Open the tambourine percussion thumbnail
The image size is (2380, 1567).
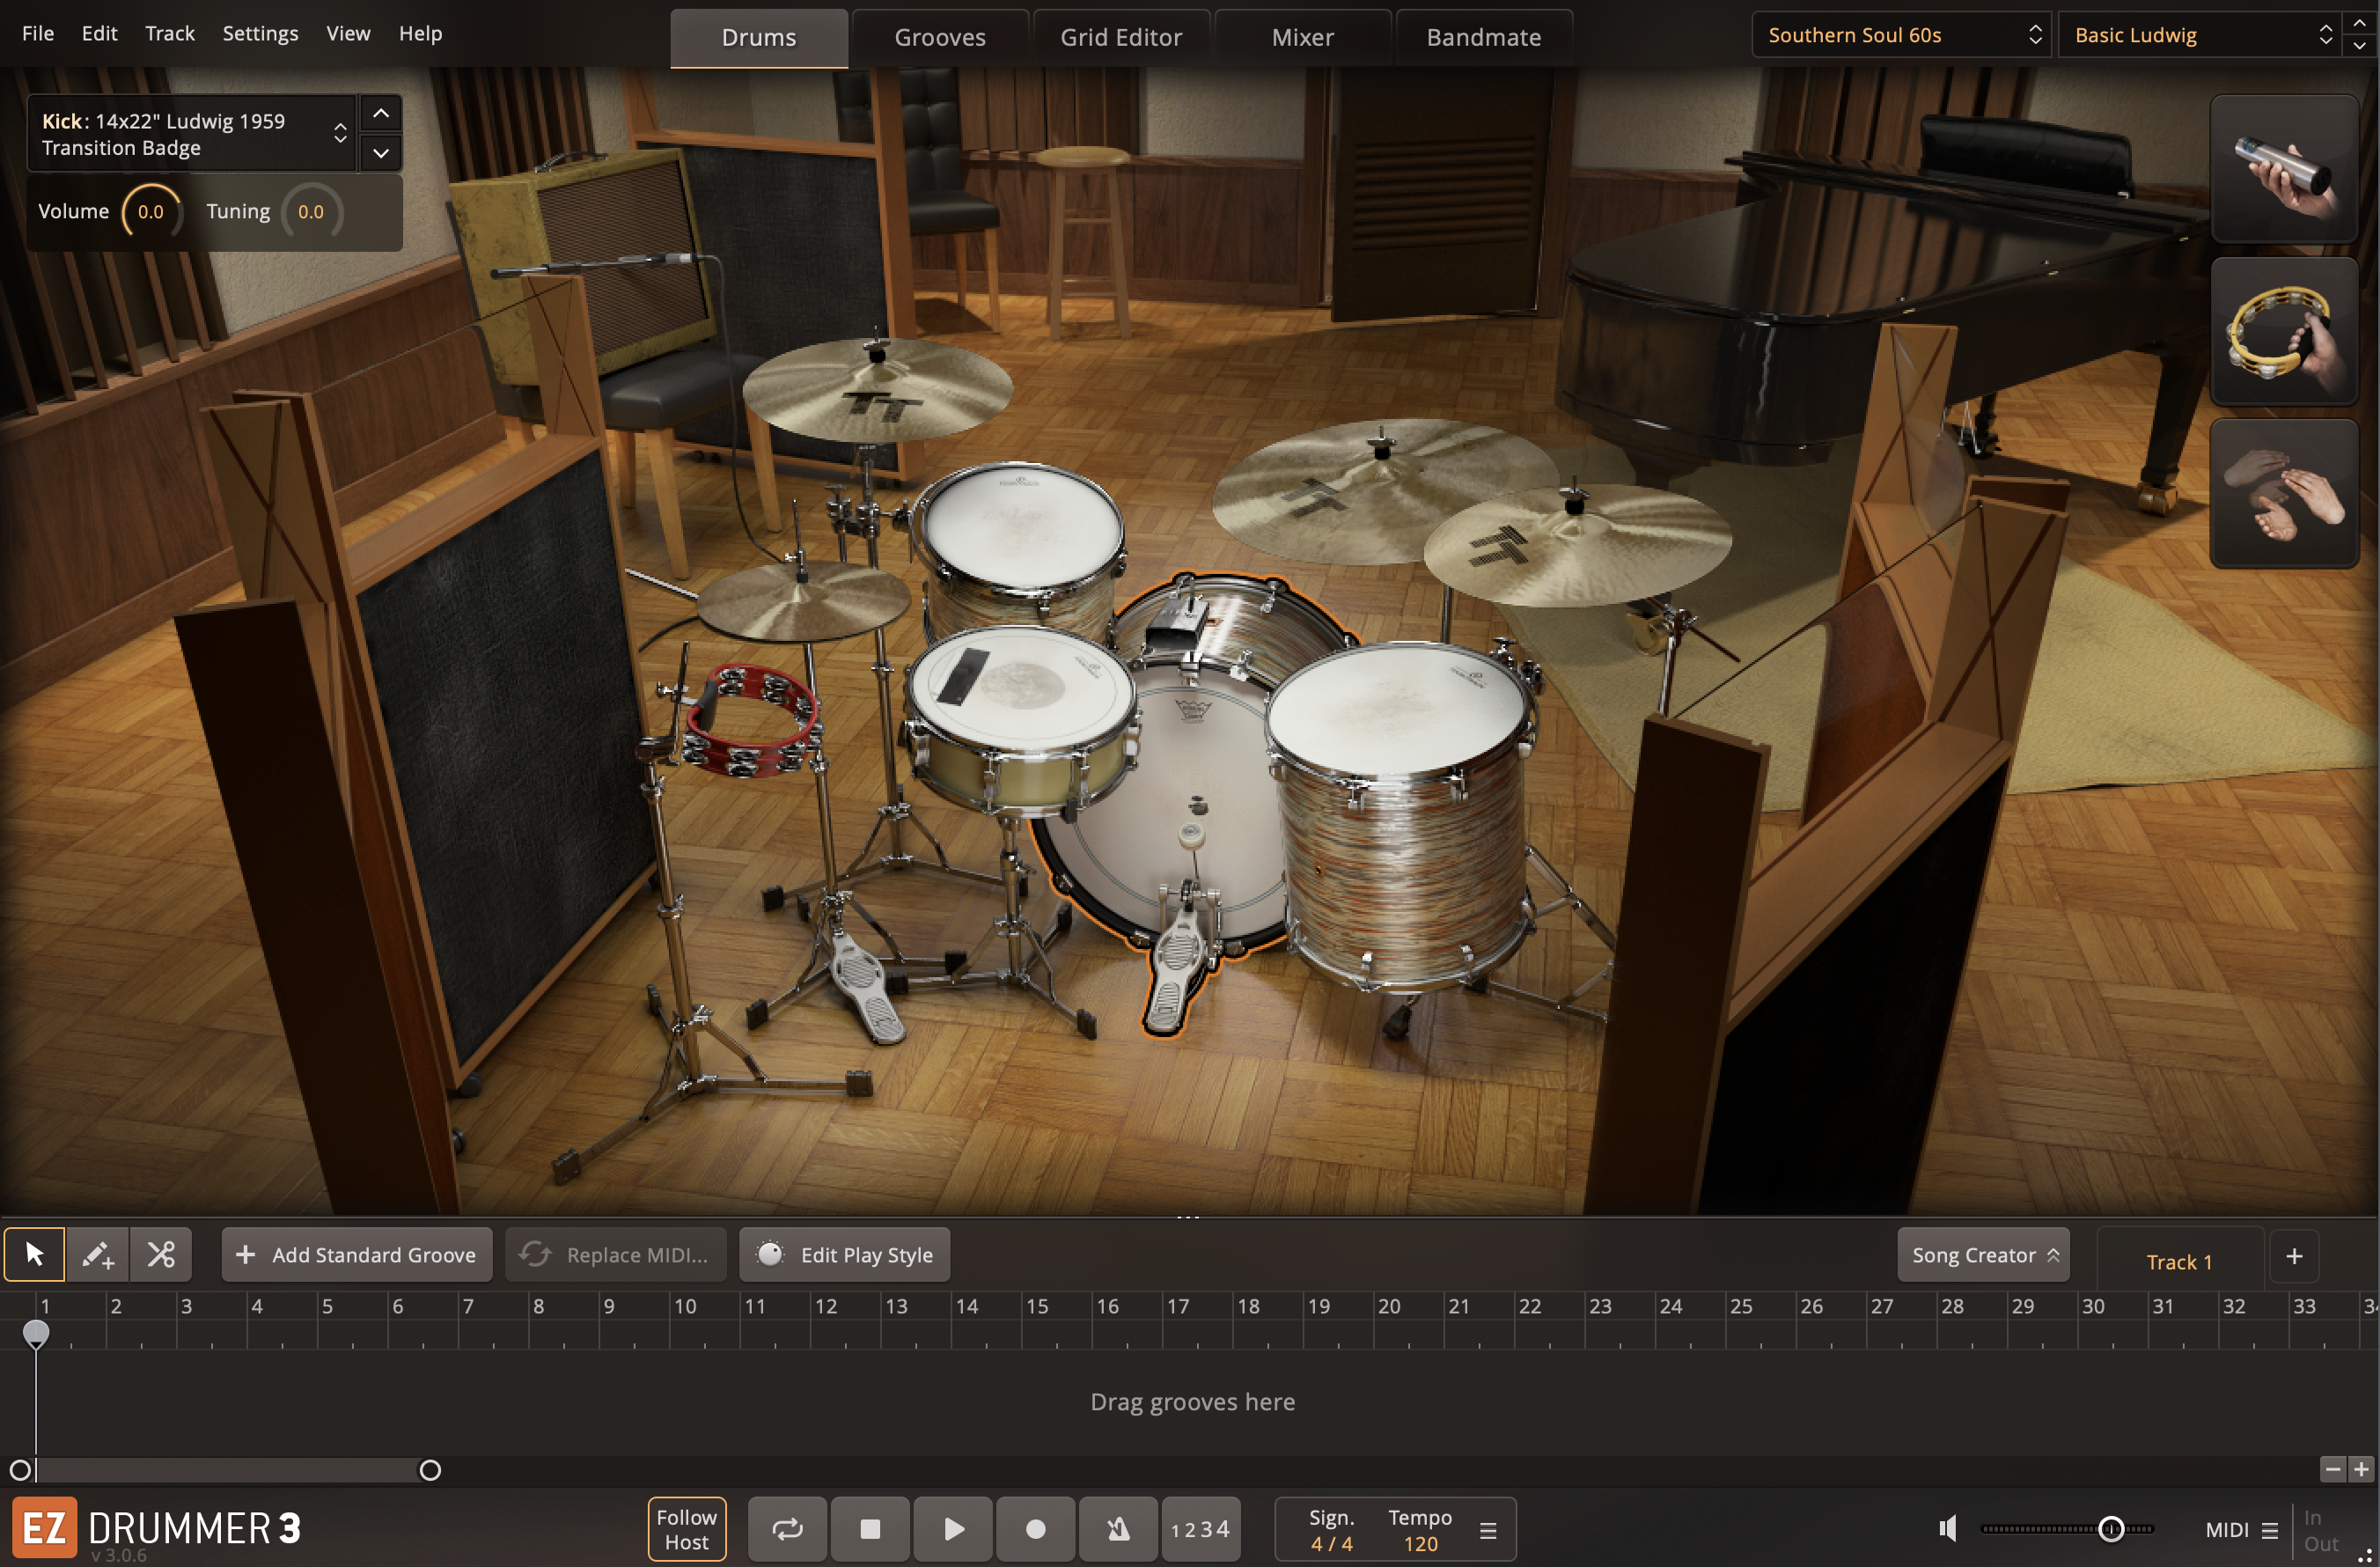point(2284,332)
